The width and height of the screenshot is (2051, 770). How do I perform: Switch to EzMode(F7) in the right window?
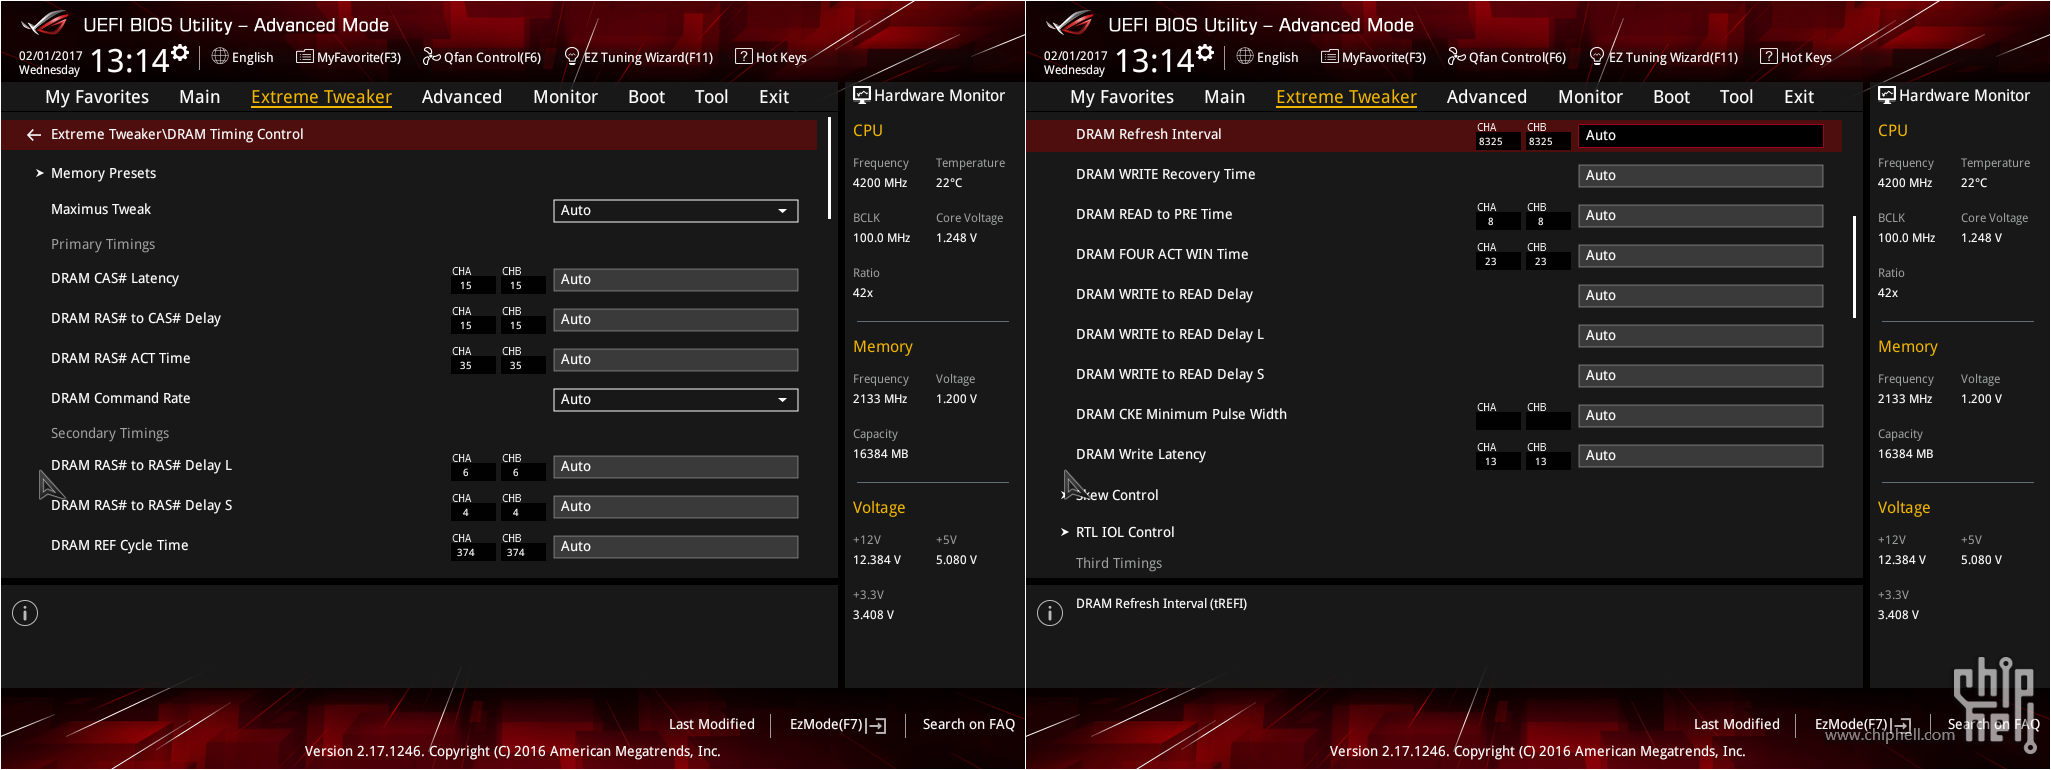1863,724
